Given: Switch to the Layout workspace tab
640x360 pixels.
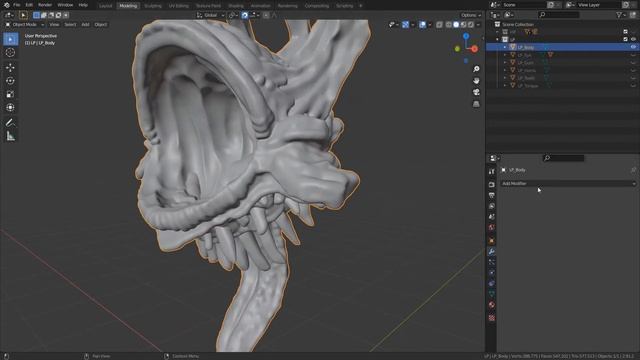Looking at the screenshot, I should (x=105, y=6).
